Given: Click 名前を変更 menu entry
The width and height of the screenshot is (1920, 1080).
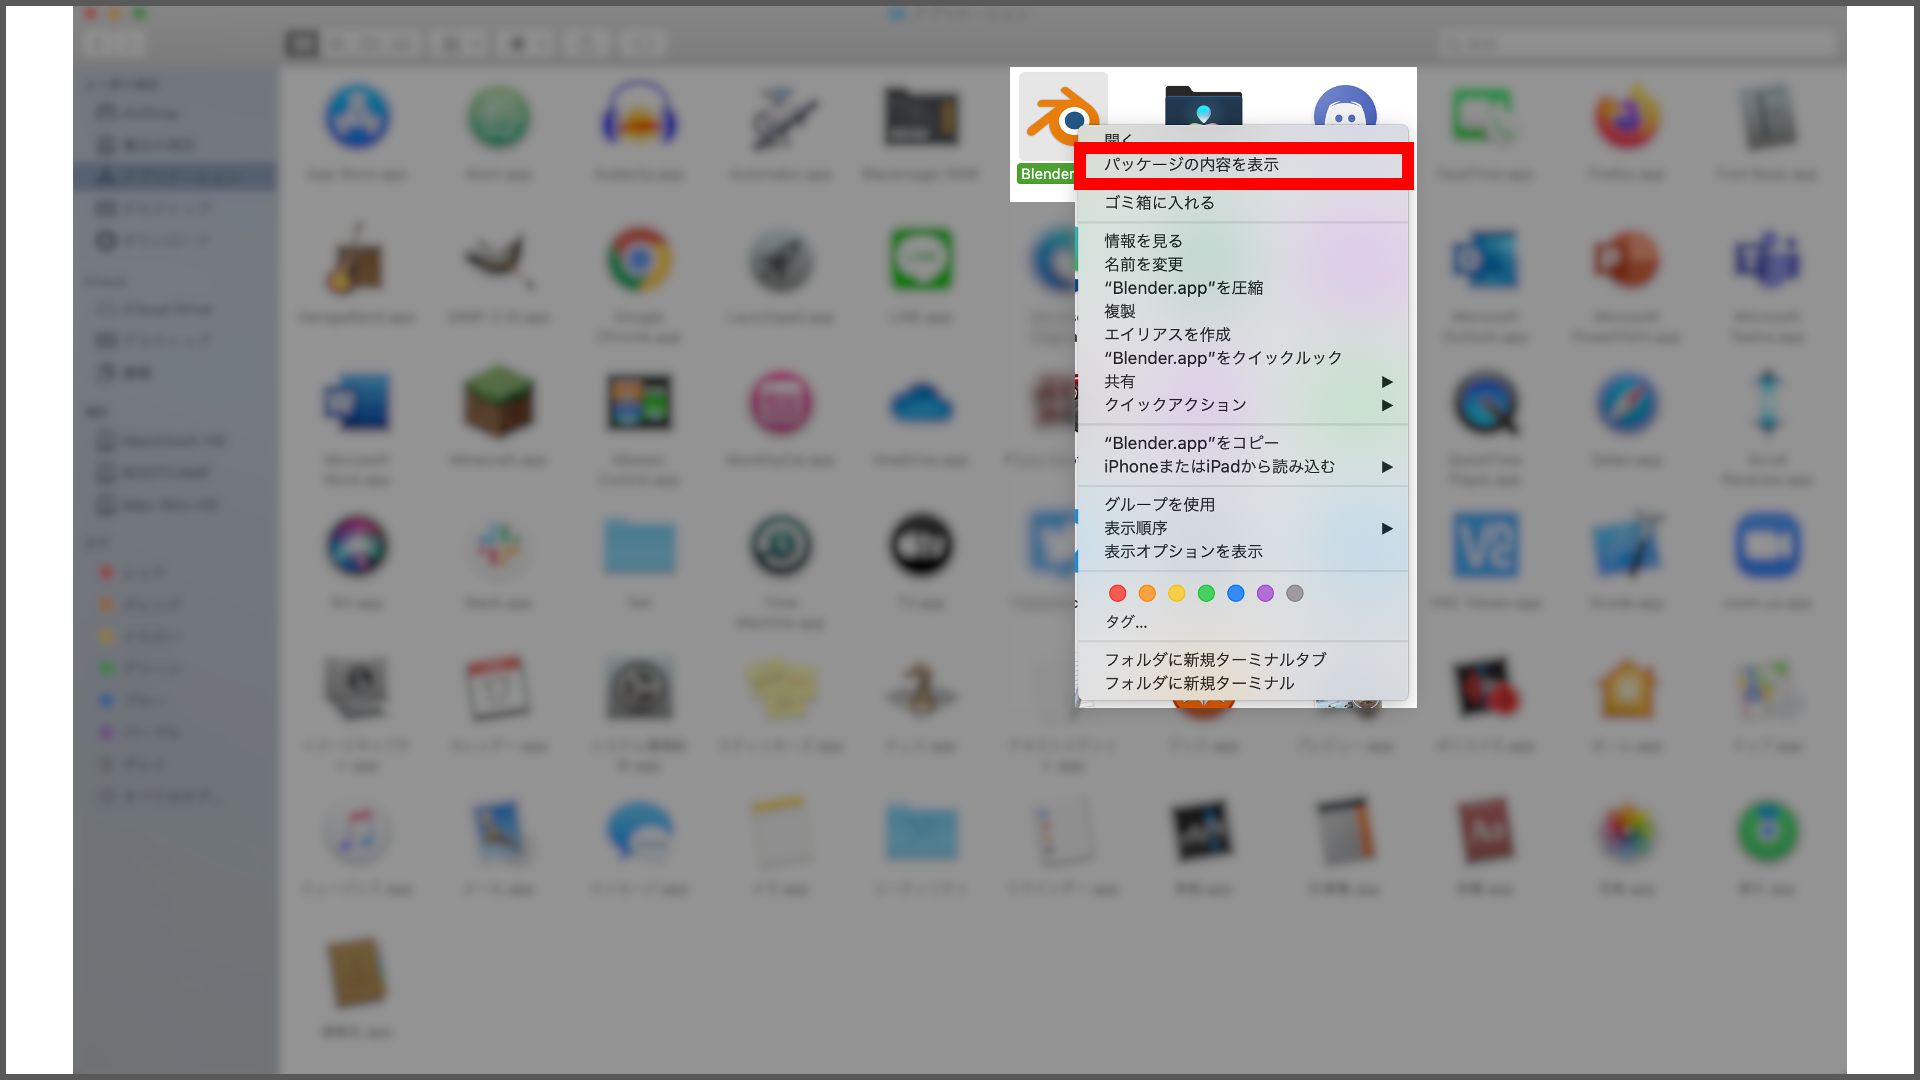Looking at the screenshot, I should [1242, 265].
